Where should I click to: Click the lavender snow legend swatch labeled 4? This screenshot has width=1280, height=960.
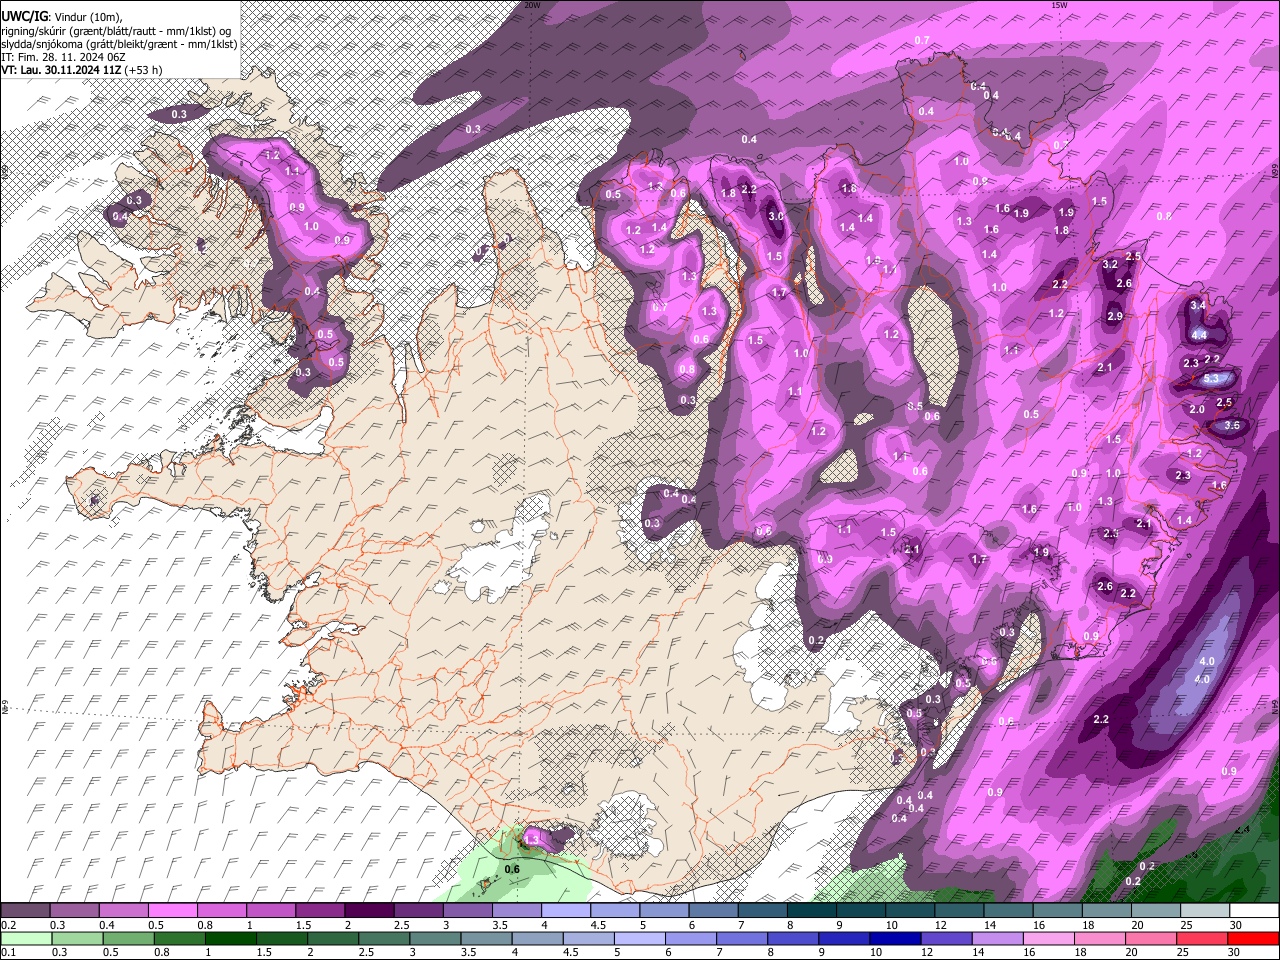tap(564, 910)
